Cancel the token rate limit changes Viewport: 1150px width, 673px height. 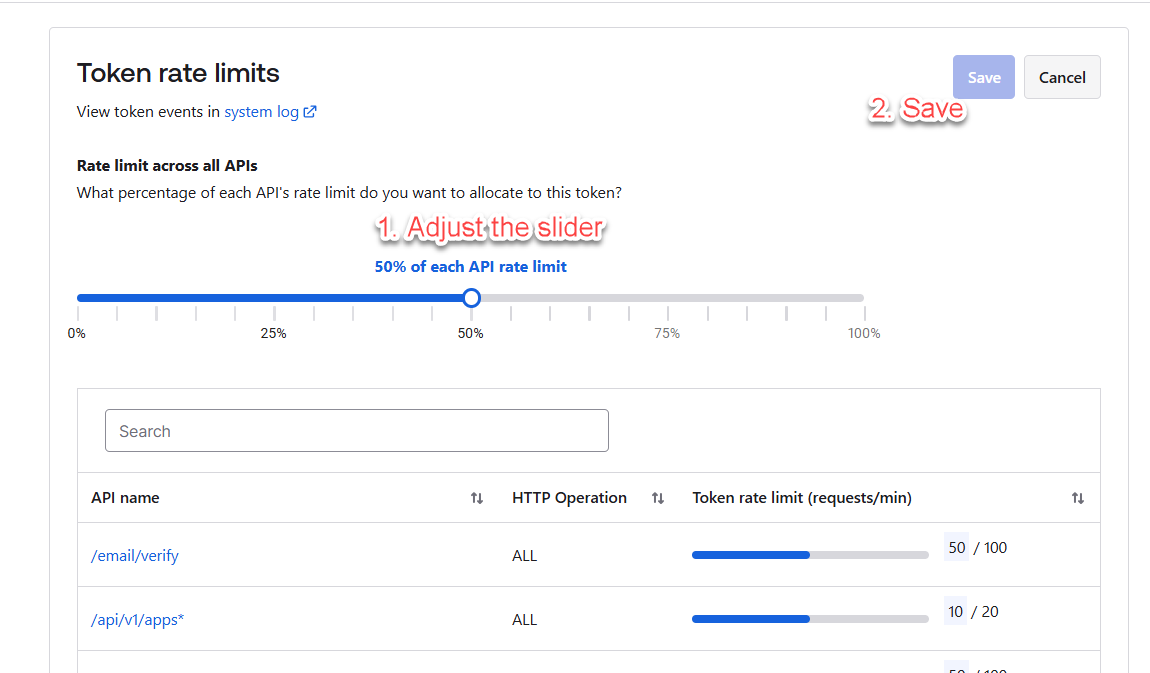click(1061, 77)
